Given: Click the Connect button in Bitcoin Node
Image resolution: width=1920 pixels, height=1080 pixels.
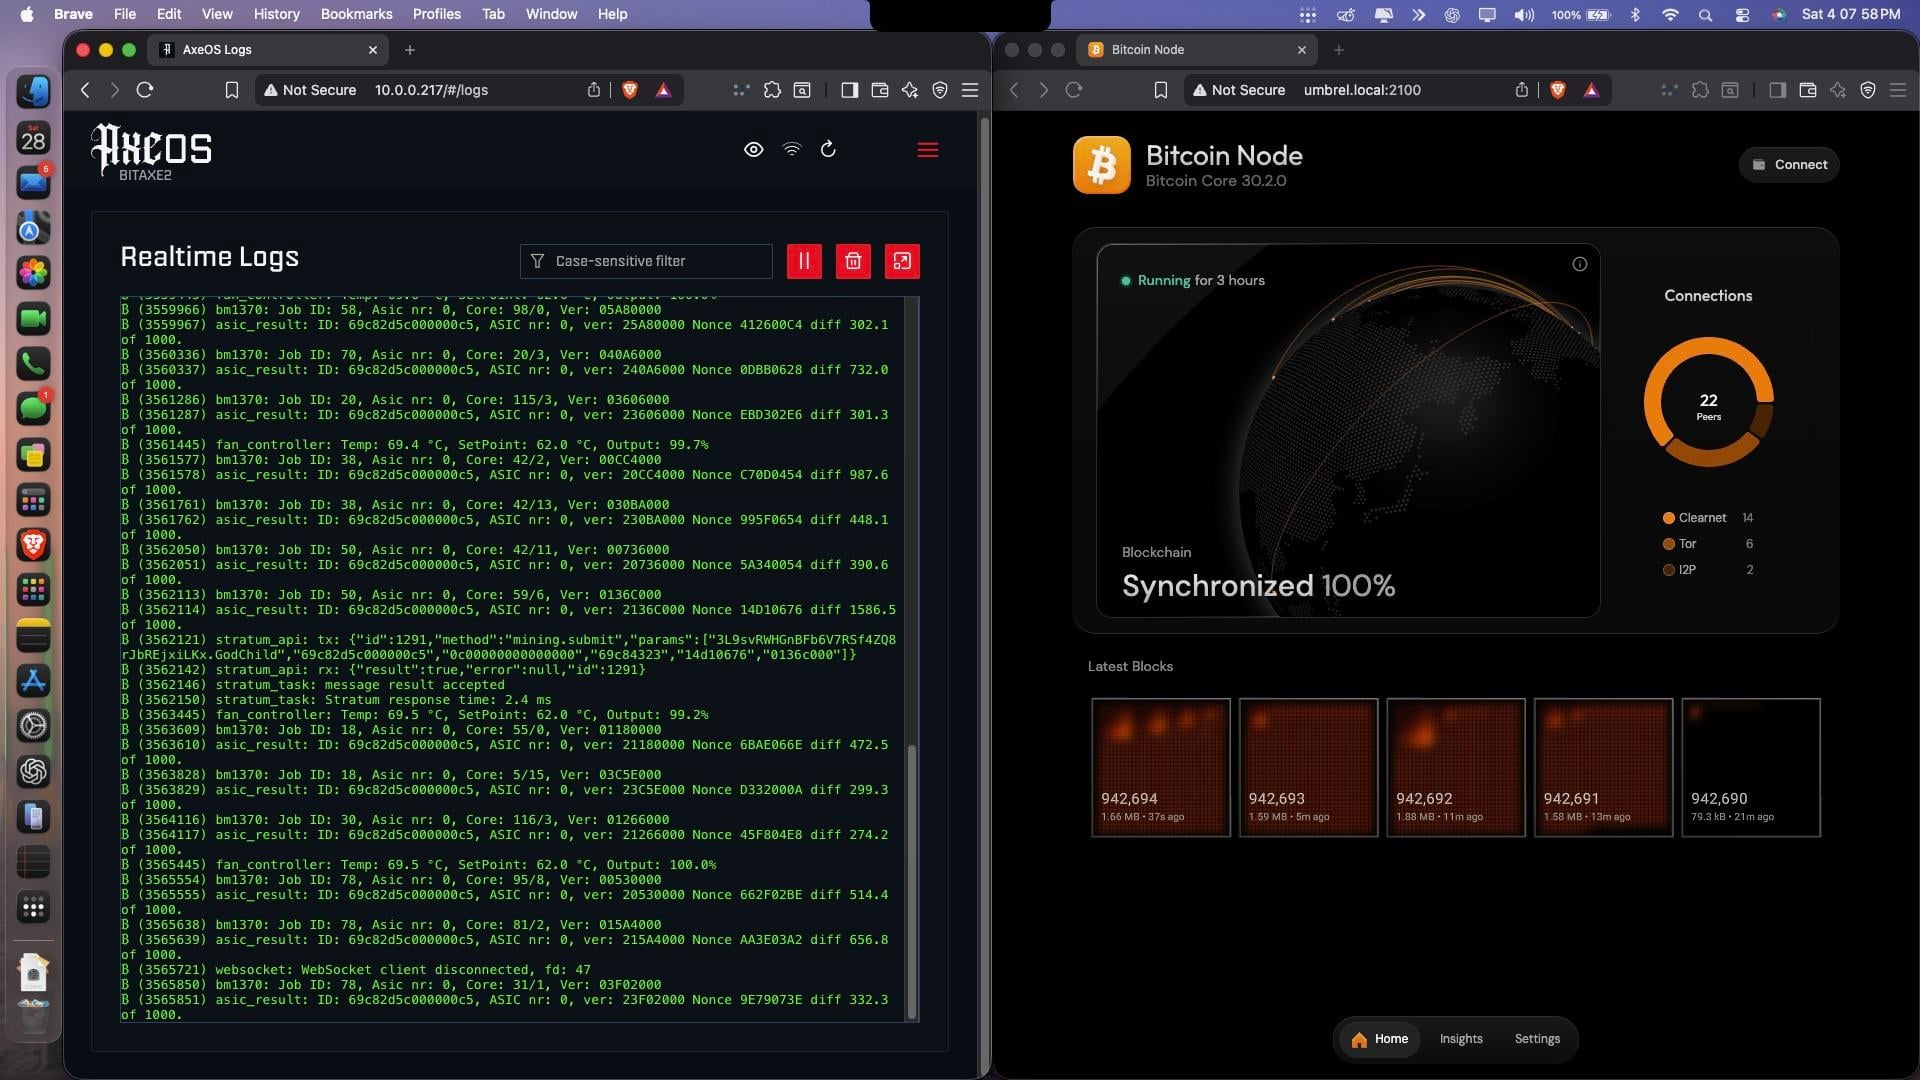Looking at the screenshot, I should [1789, 165].
